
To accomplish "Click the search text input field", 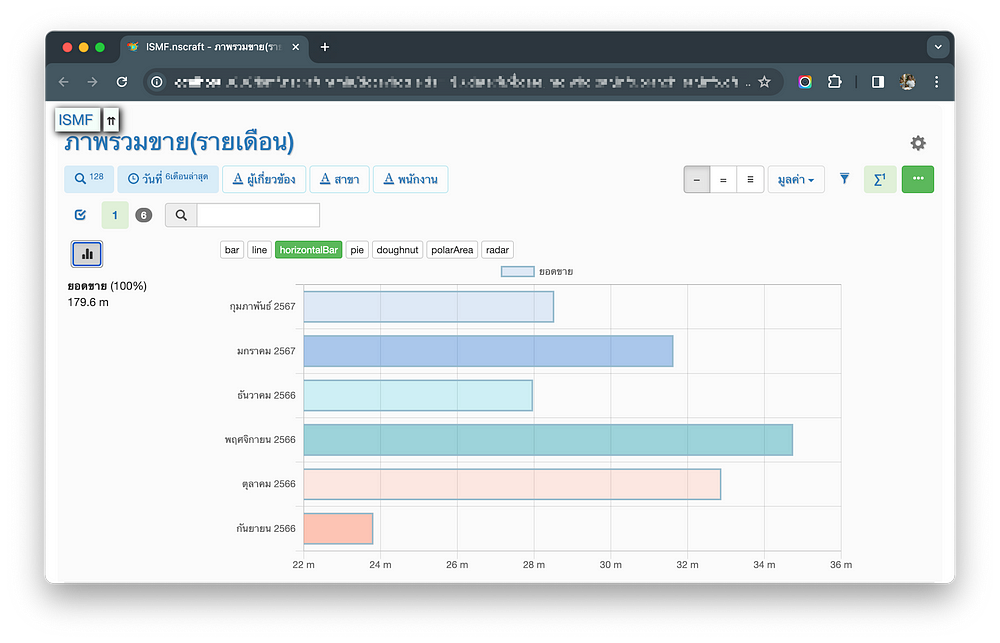I will tap(258, 215).
